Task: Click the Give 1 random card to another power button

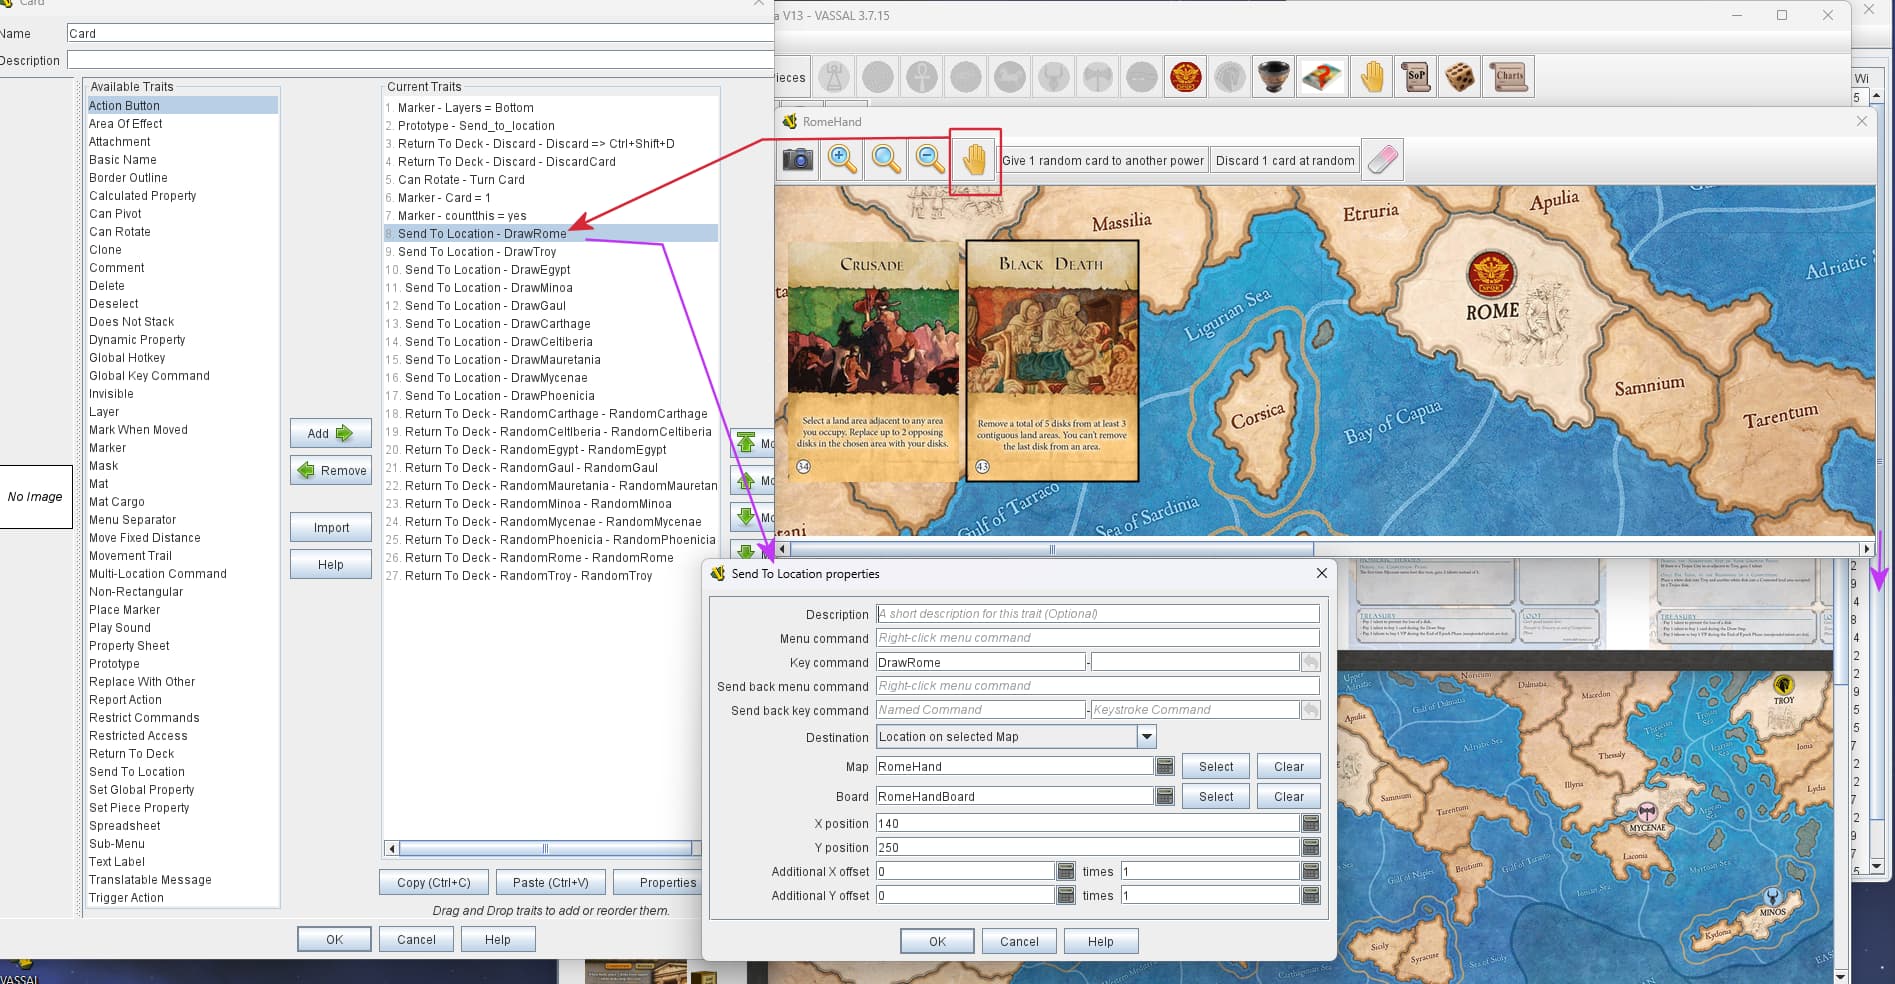Action: pyautogui.click(x=1103, y=160)
